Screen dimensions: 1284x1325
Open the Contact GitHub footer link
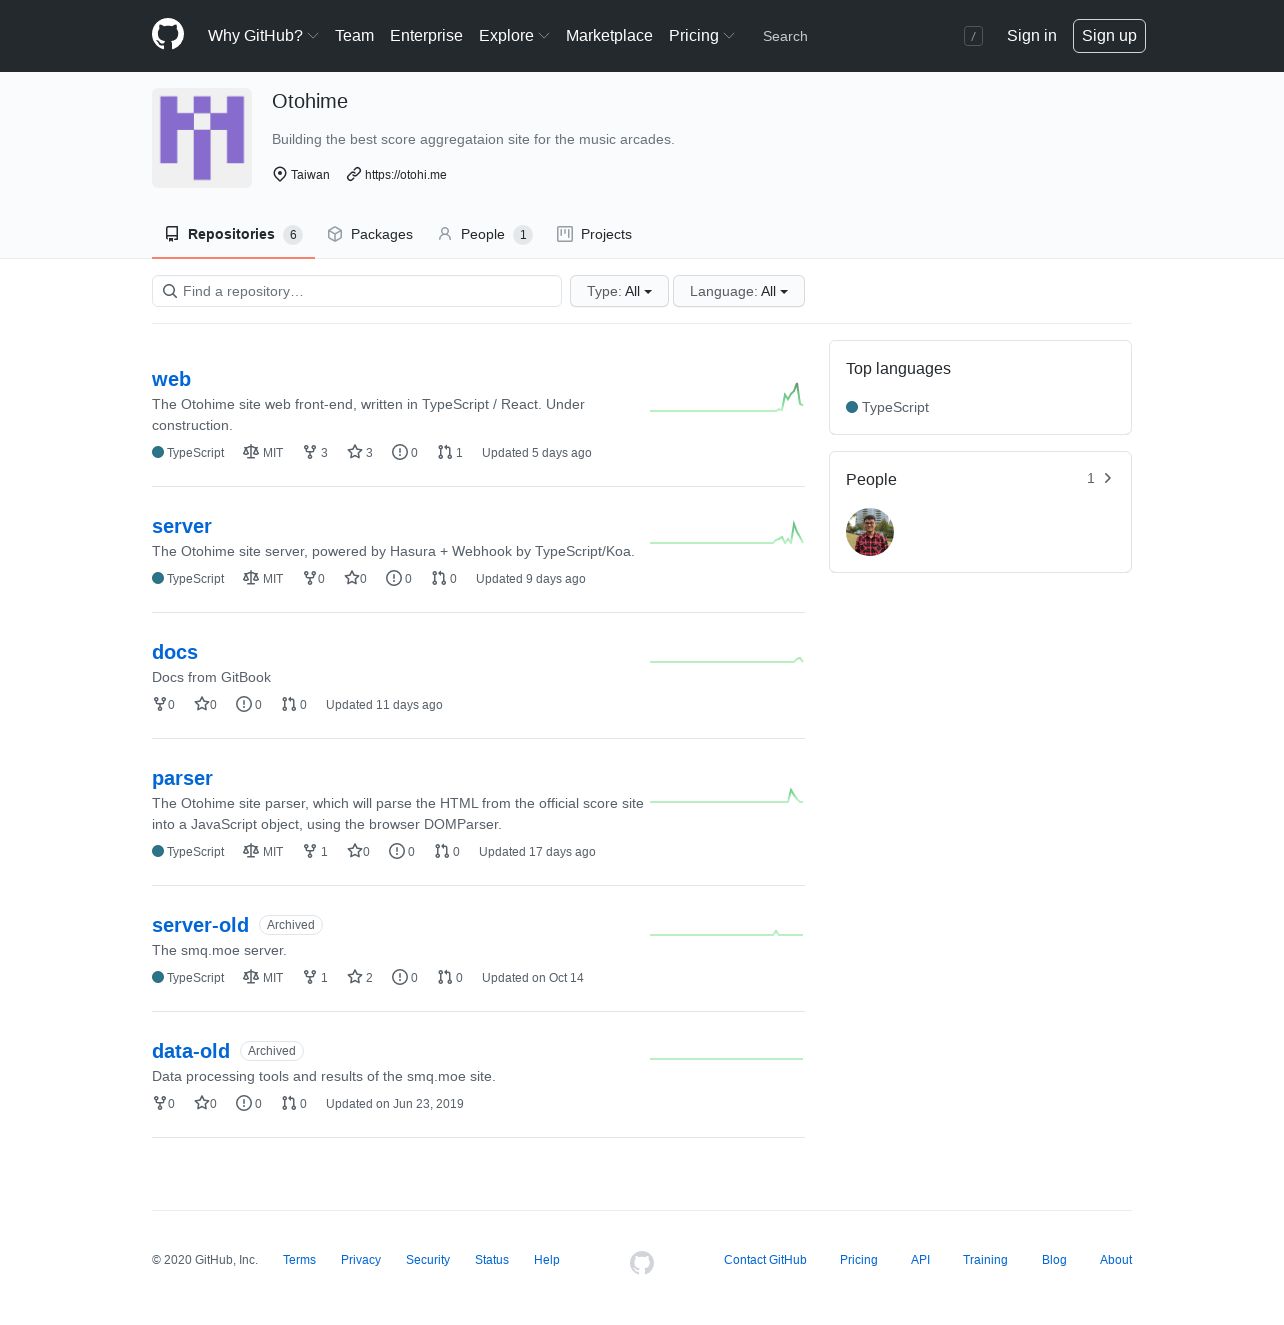[765, 1260]
